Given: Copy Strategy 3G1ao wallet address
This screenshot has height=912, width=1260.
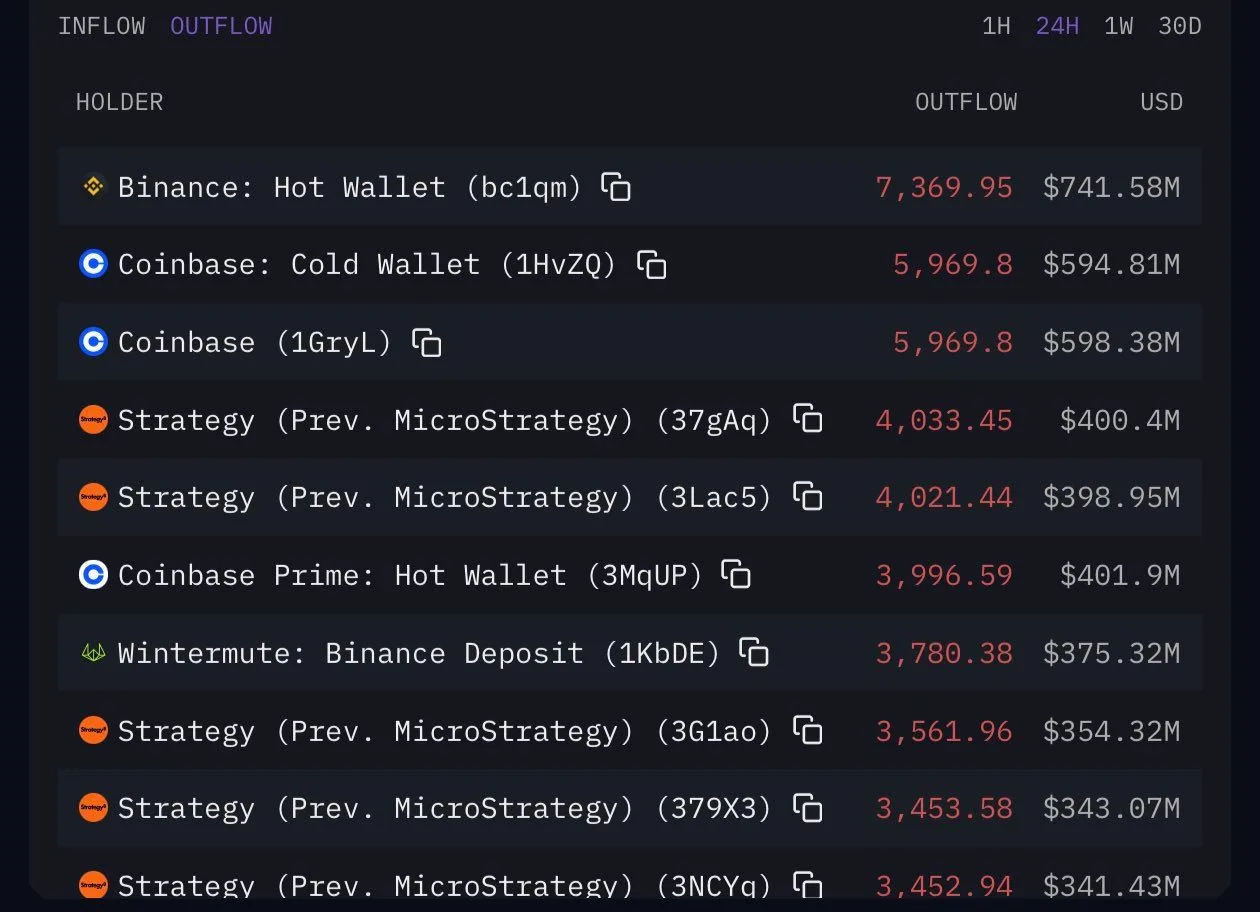Looking at the screenshot, I should click(807, 731).
